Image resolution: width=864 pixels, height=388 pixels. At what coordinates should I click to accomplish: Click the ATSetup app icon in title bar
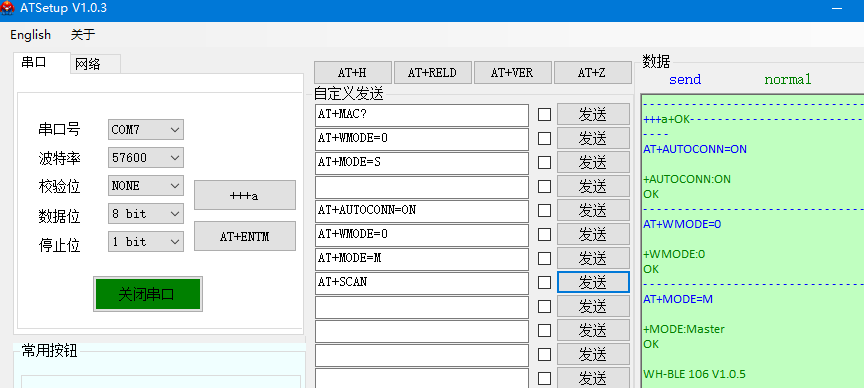[7, 8]
